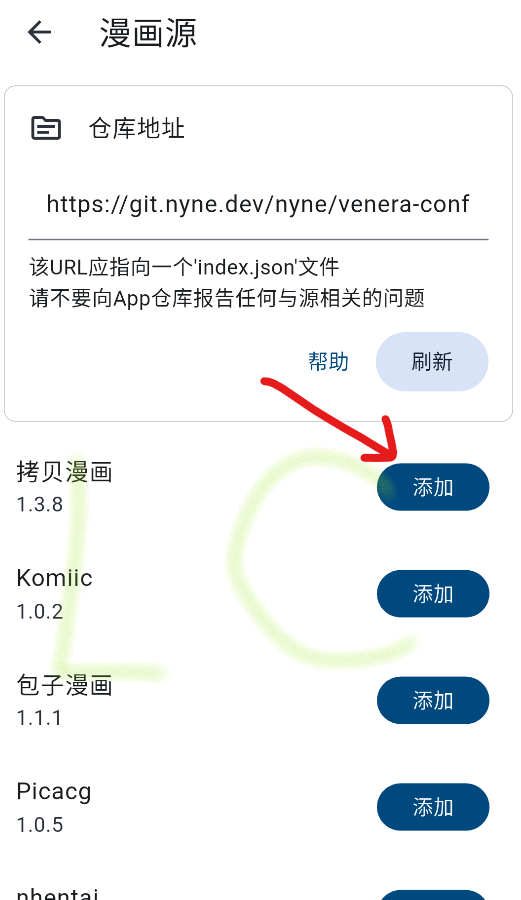The image size is (521, 900).
Task: Click the repository address document icon
Action: pos(46,128)
